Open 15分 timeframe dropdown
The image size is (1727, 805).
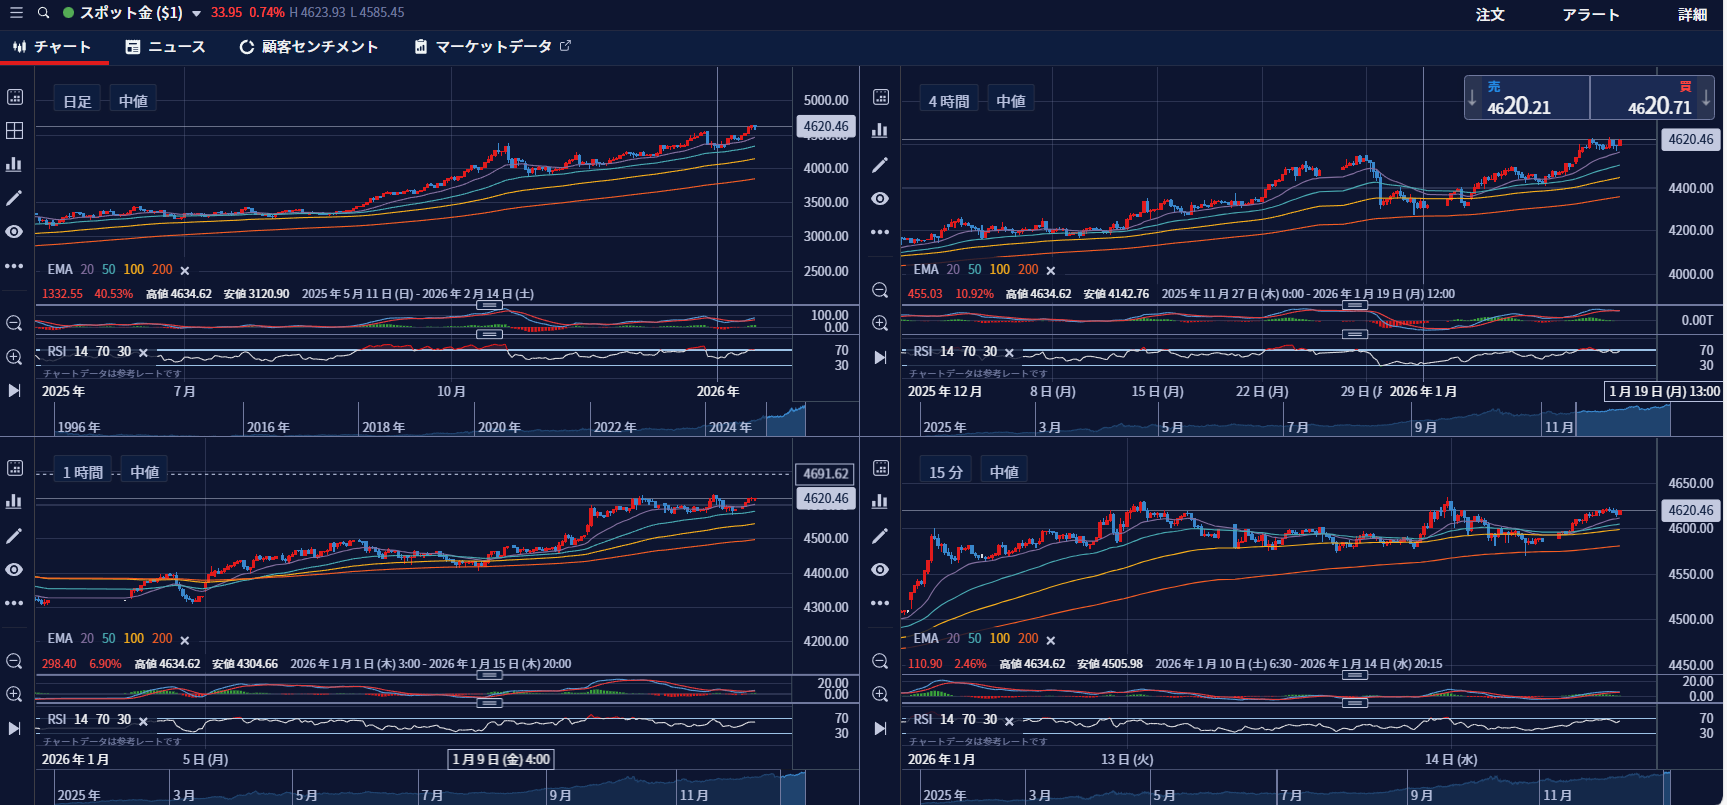click(x=946, y=472)
